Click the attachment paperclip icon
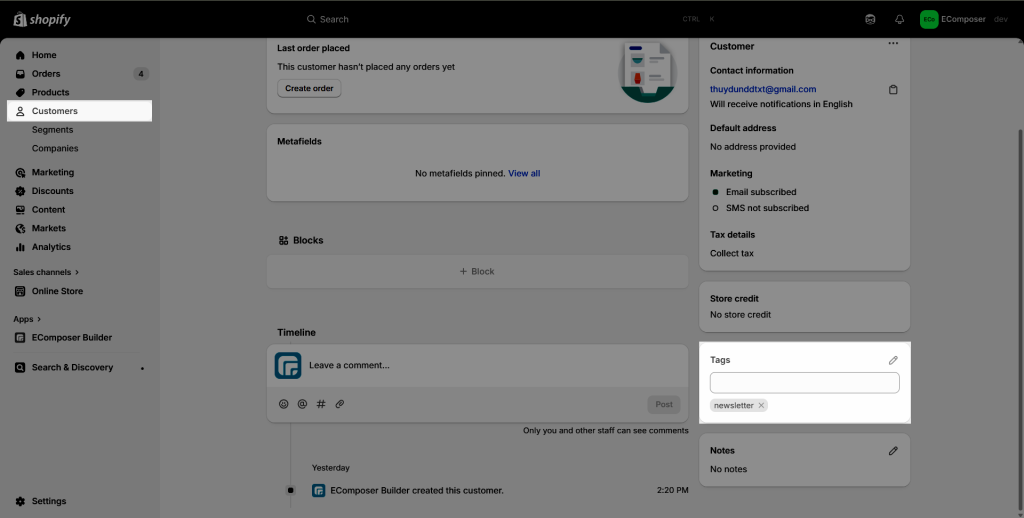 click(340, 404)
